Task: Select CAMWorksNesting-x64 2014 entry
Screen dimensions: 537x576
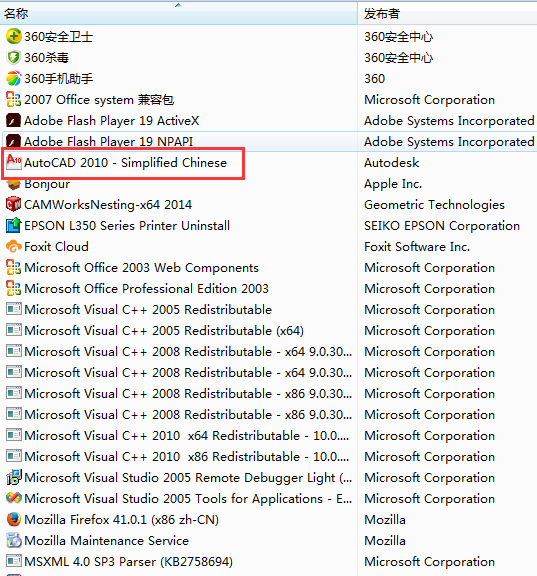Action: (x=108, y=205)
